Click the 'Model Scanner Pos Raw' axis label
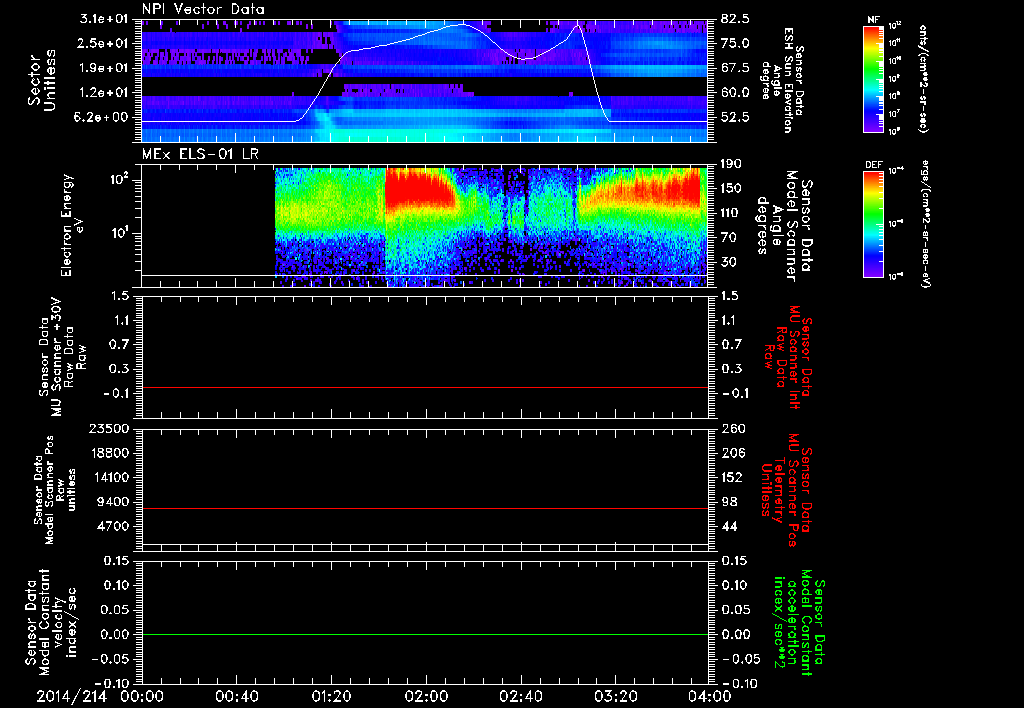The width and height of the screenshot is (1024, 708). tap(55, 490)
